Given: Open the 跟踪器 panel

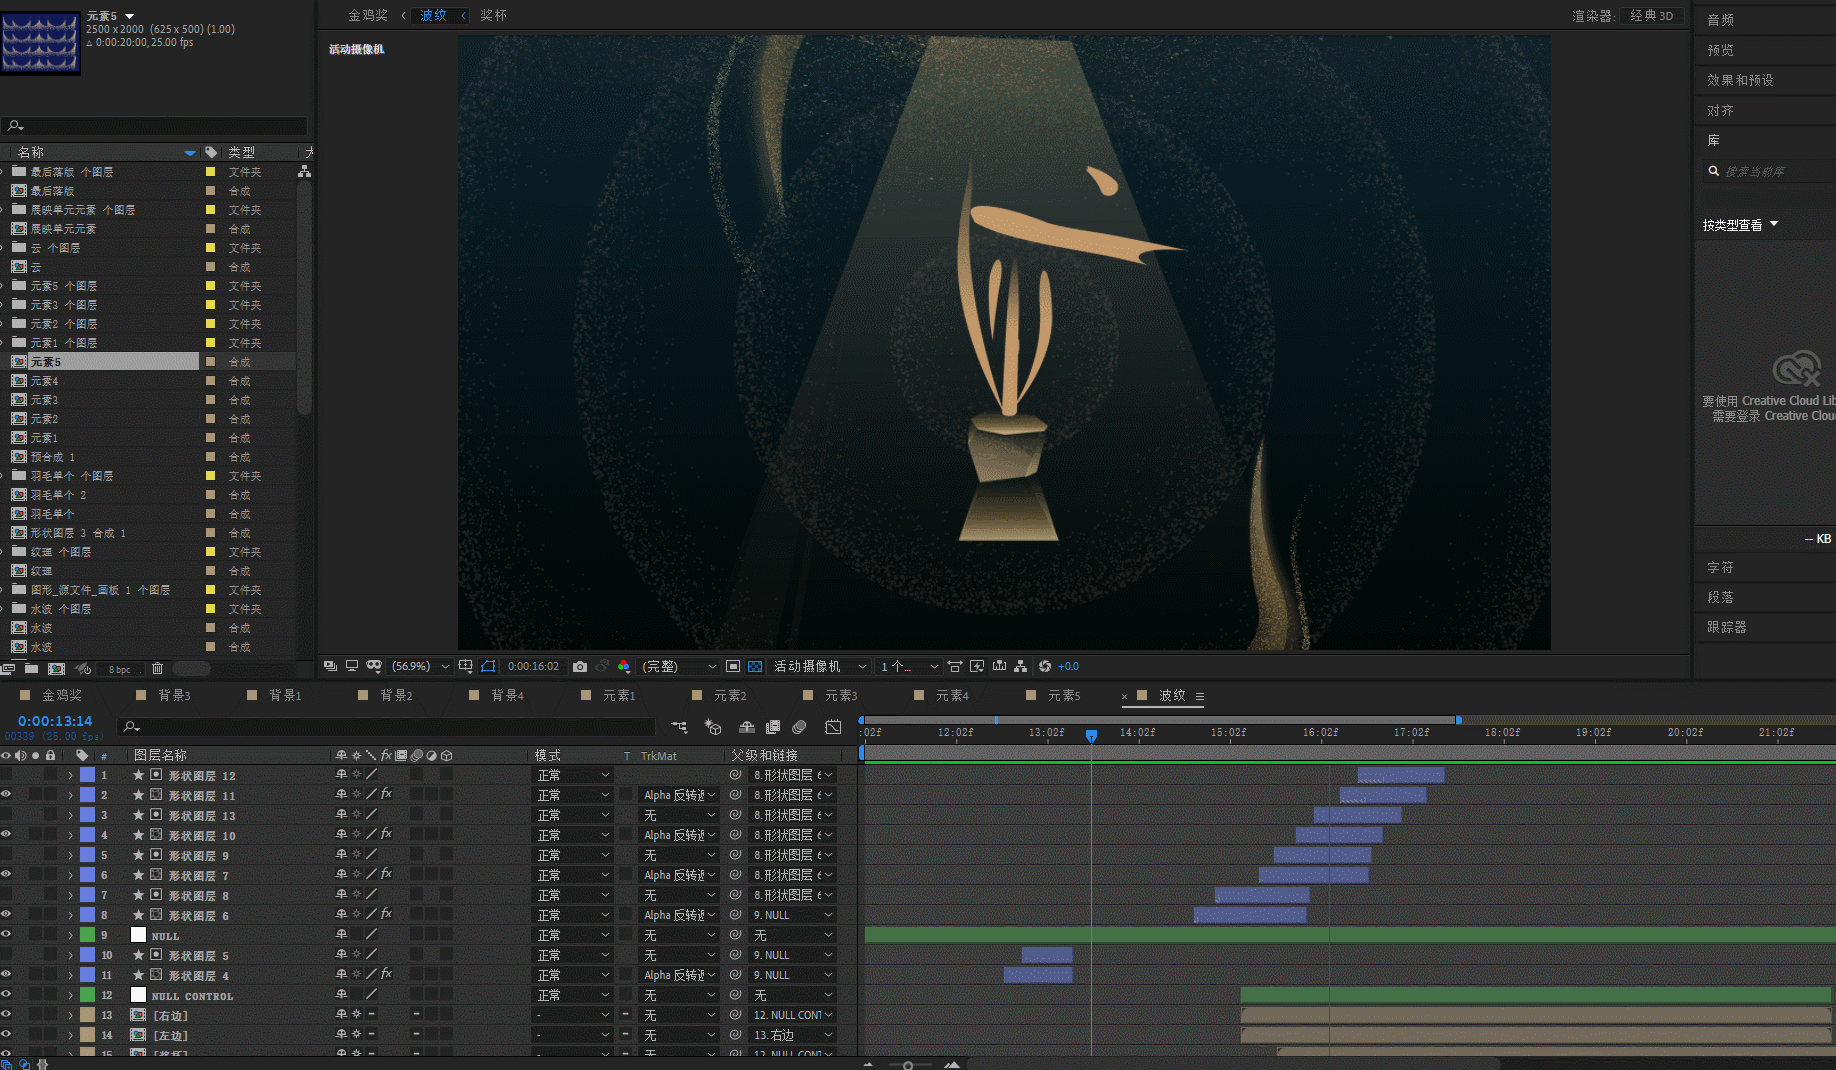Looking at the screenshot, I should pos(1726,627).
